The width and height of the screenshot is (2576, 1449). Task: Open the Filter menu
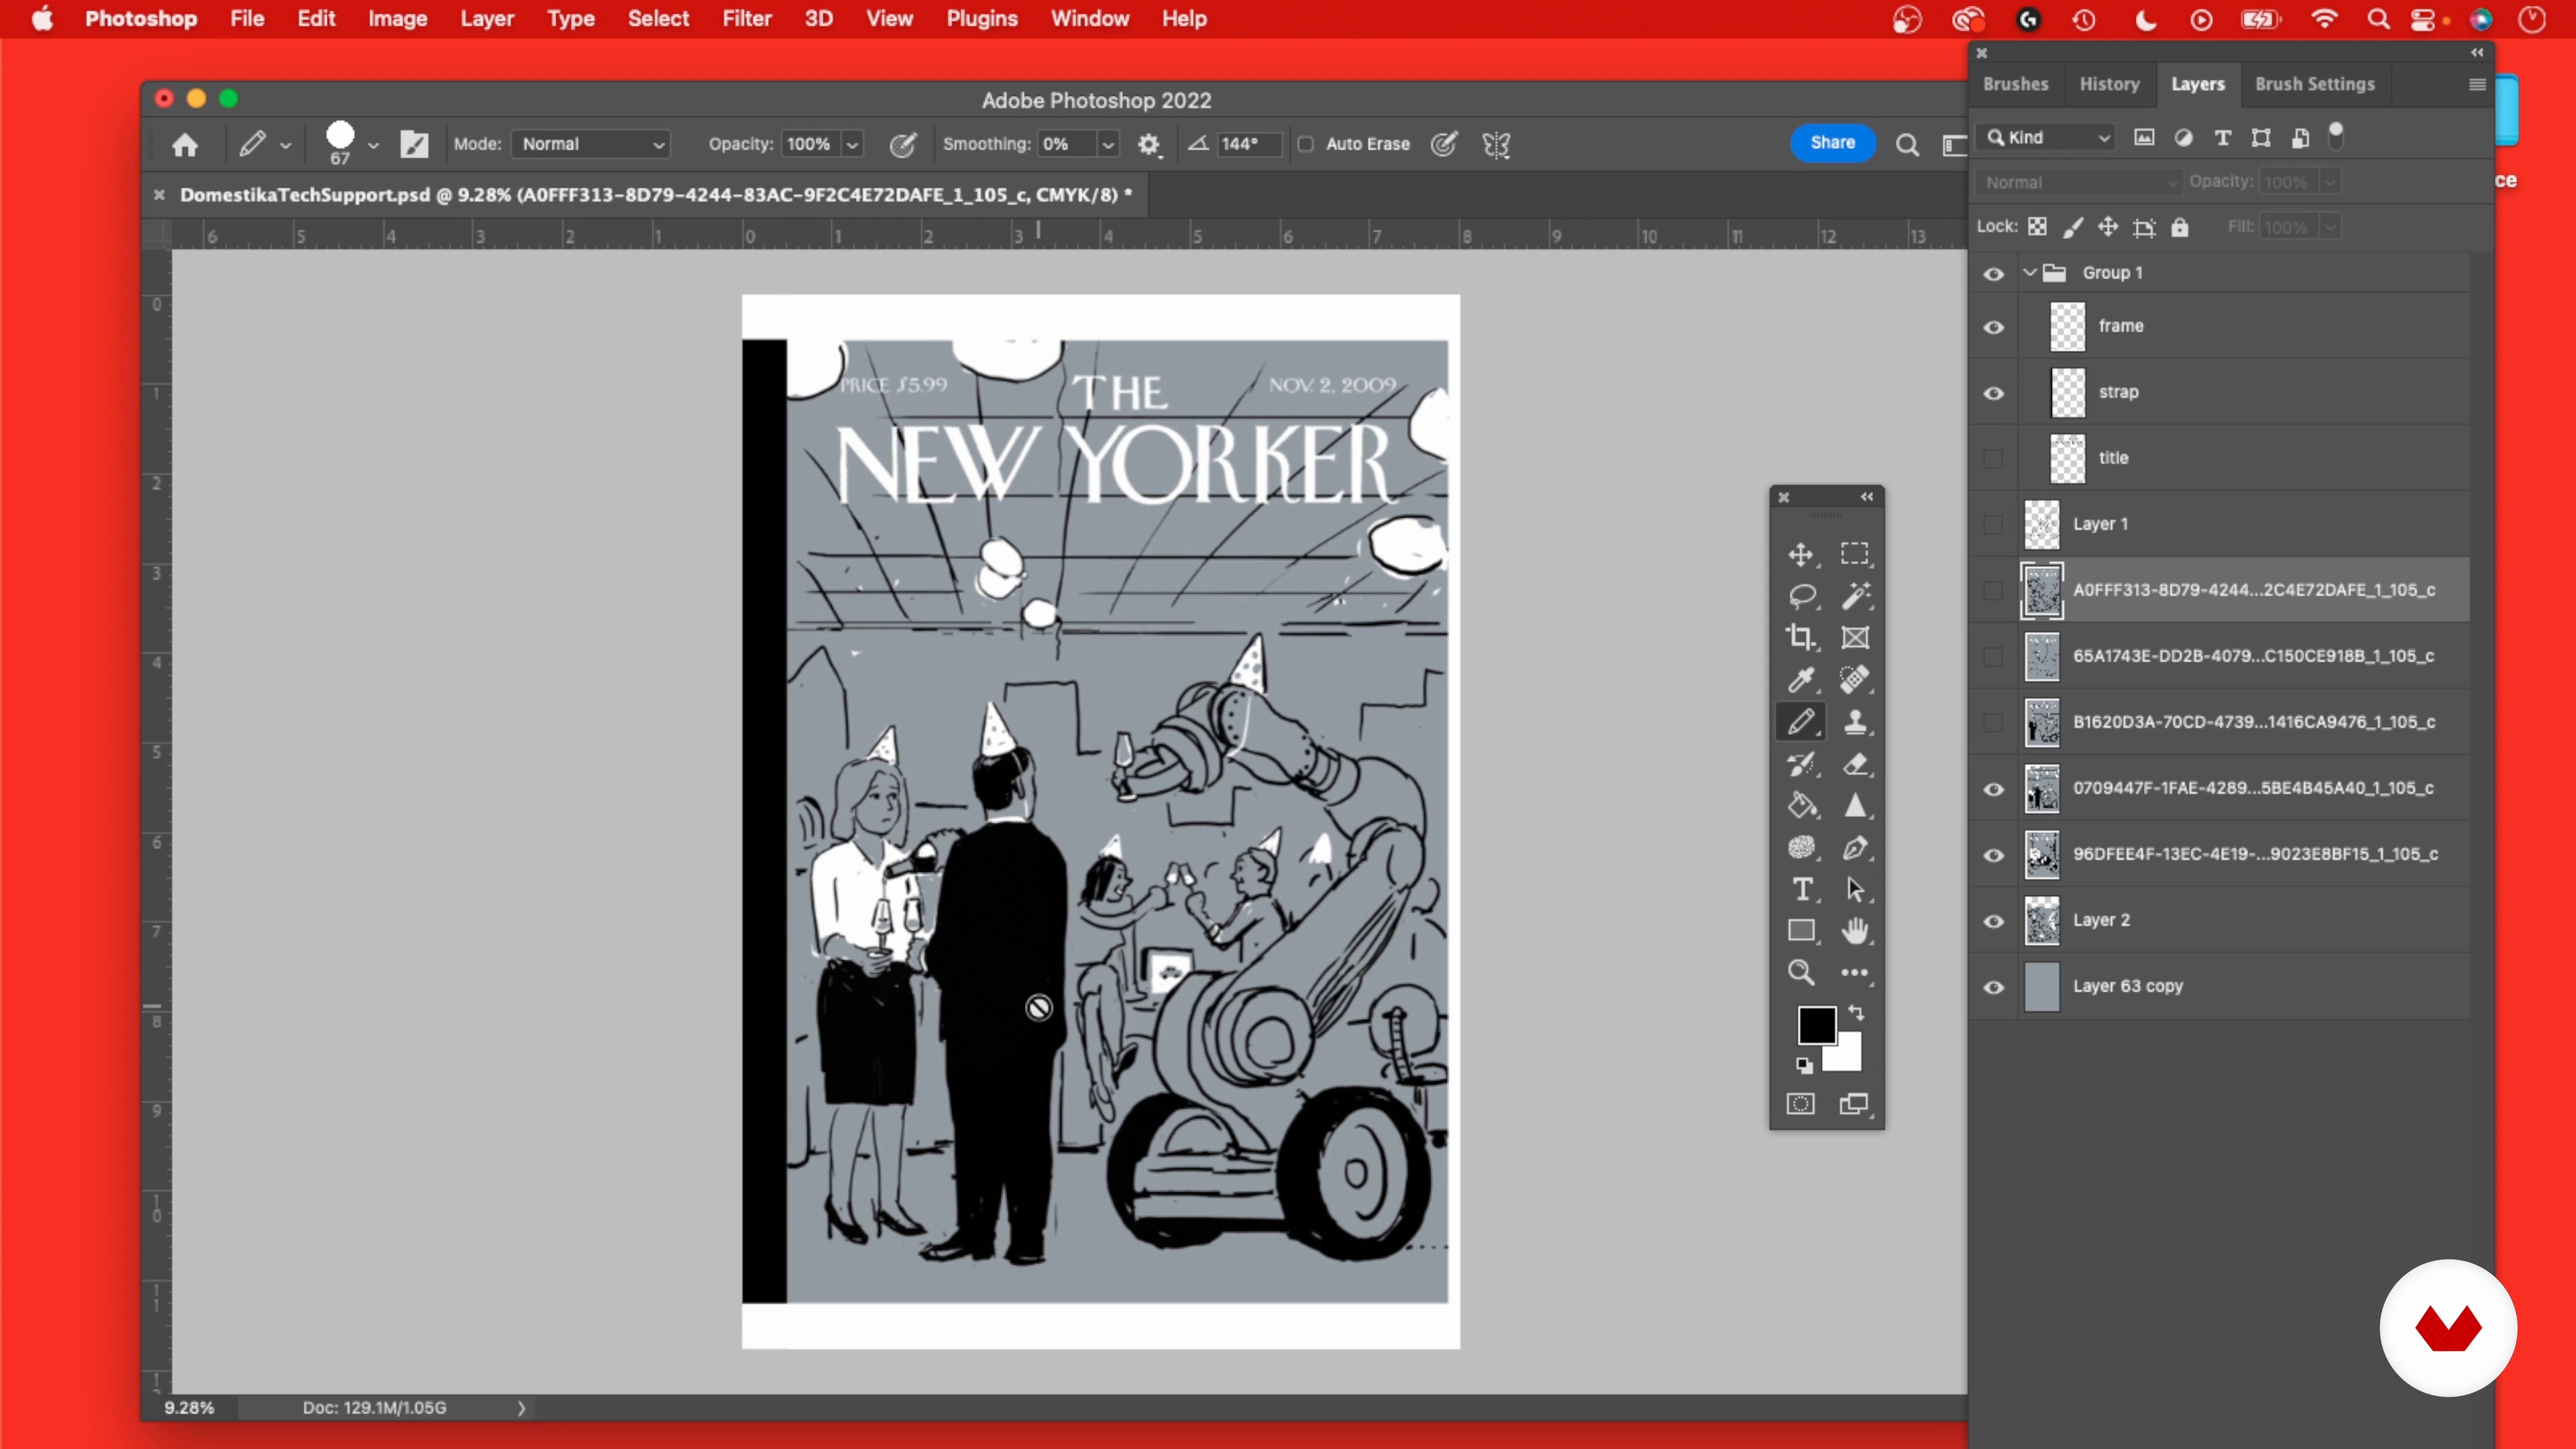click(x=747, y=19)
